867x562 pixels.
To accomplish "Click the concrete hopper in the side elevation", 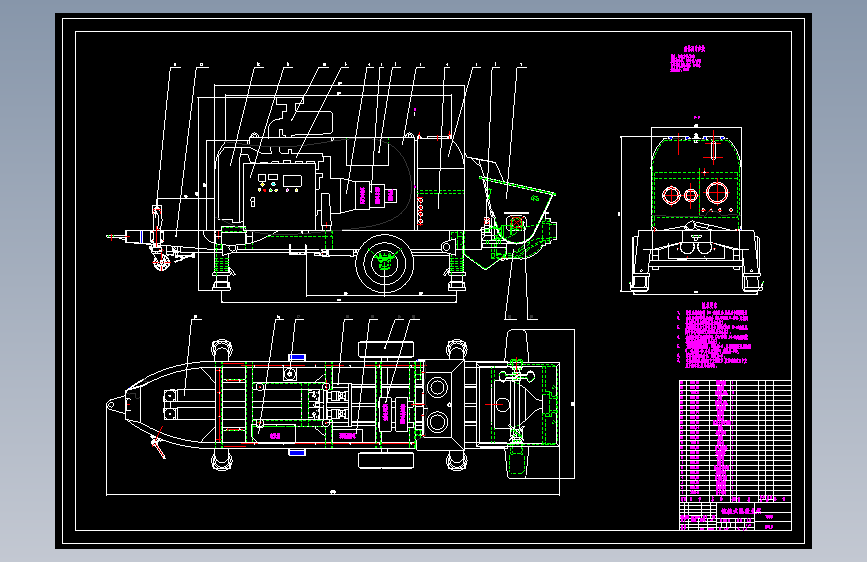I will [x=519, y=212].
